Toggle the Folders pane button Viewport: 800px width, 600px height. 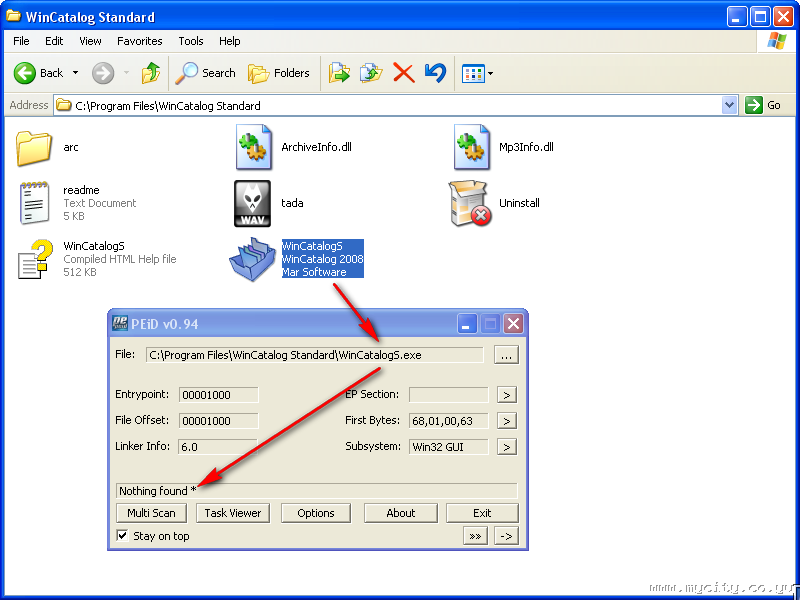pos(279,73)
